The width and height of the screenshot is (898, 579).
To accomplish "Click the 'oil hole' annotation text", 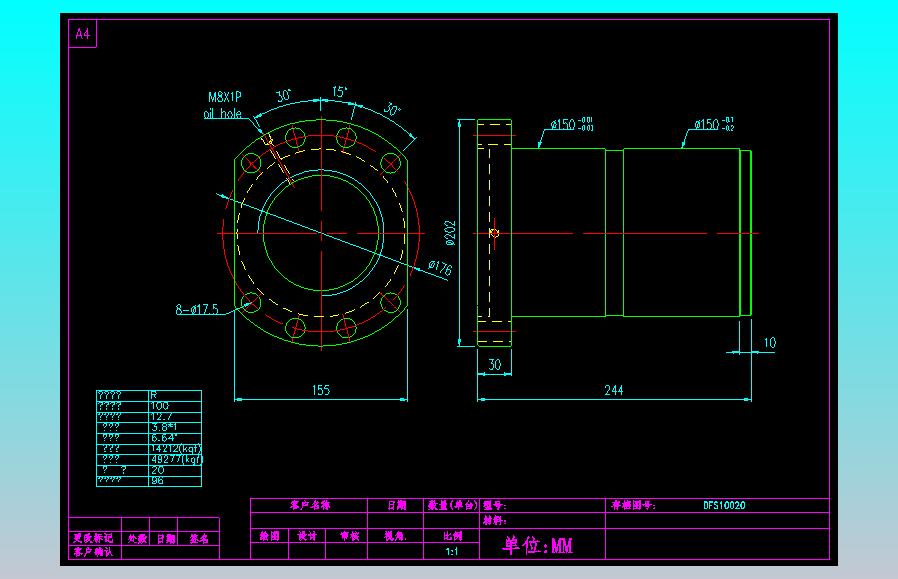I will tap(223, 113).
